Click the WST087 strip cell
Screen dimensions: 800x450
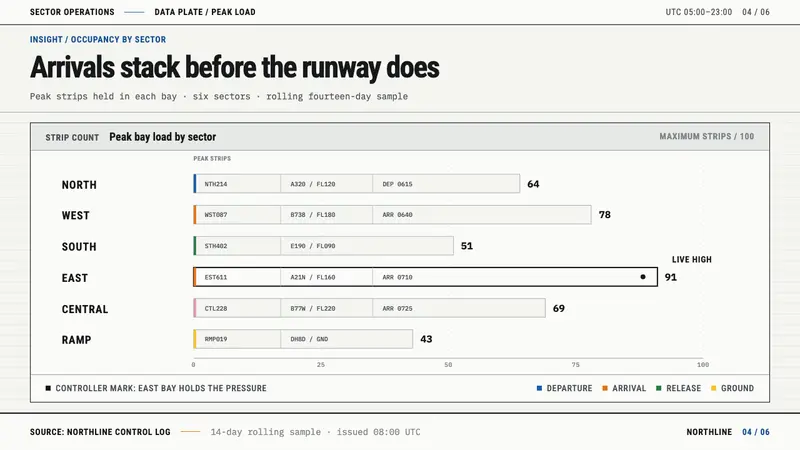point(238,215)
